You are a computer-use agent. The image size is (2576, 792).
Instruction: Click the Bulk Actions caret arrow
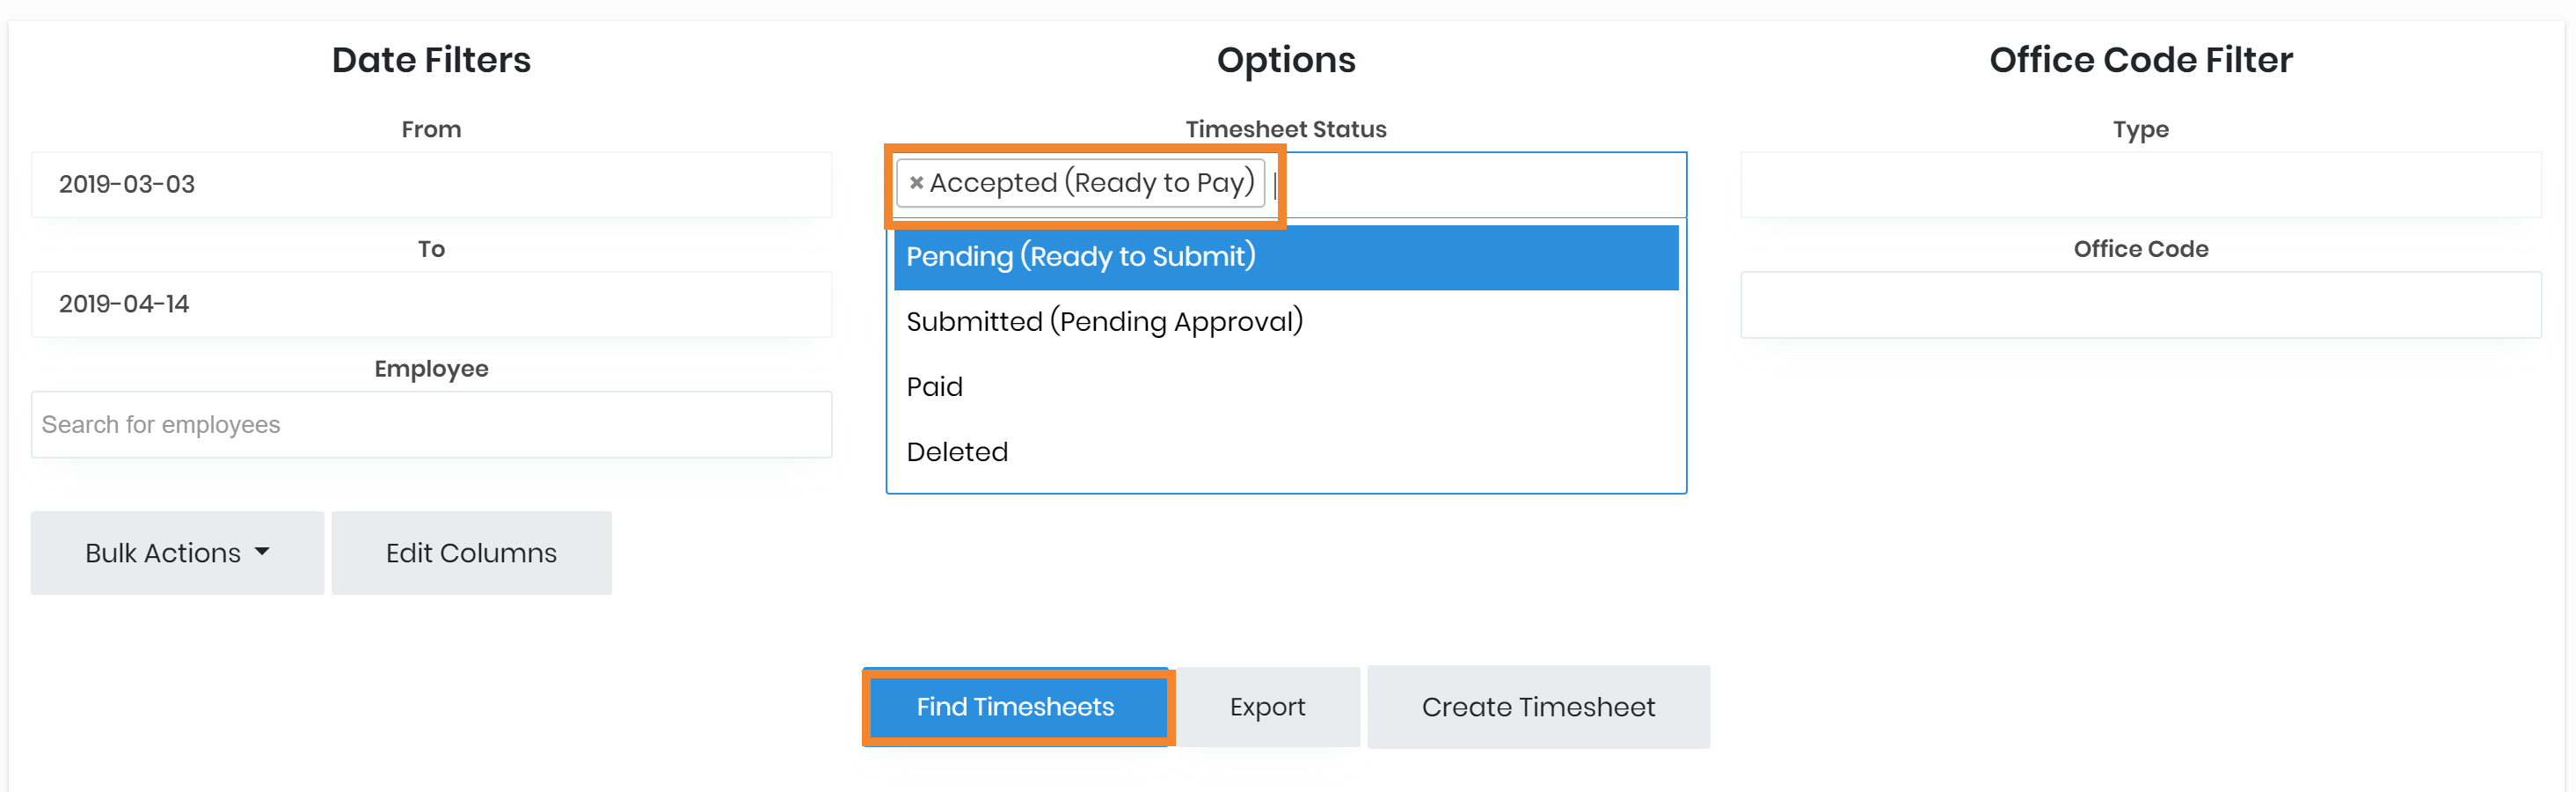262,552
